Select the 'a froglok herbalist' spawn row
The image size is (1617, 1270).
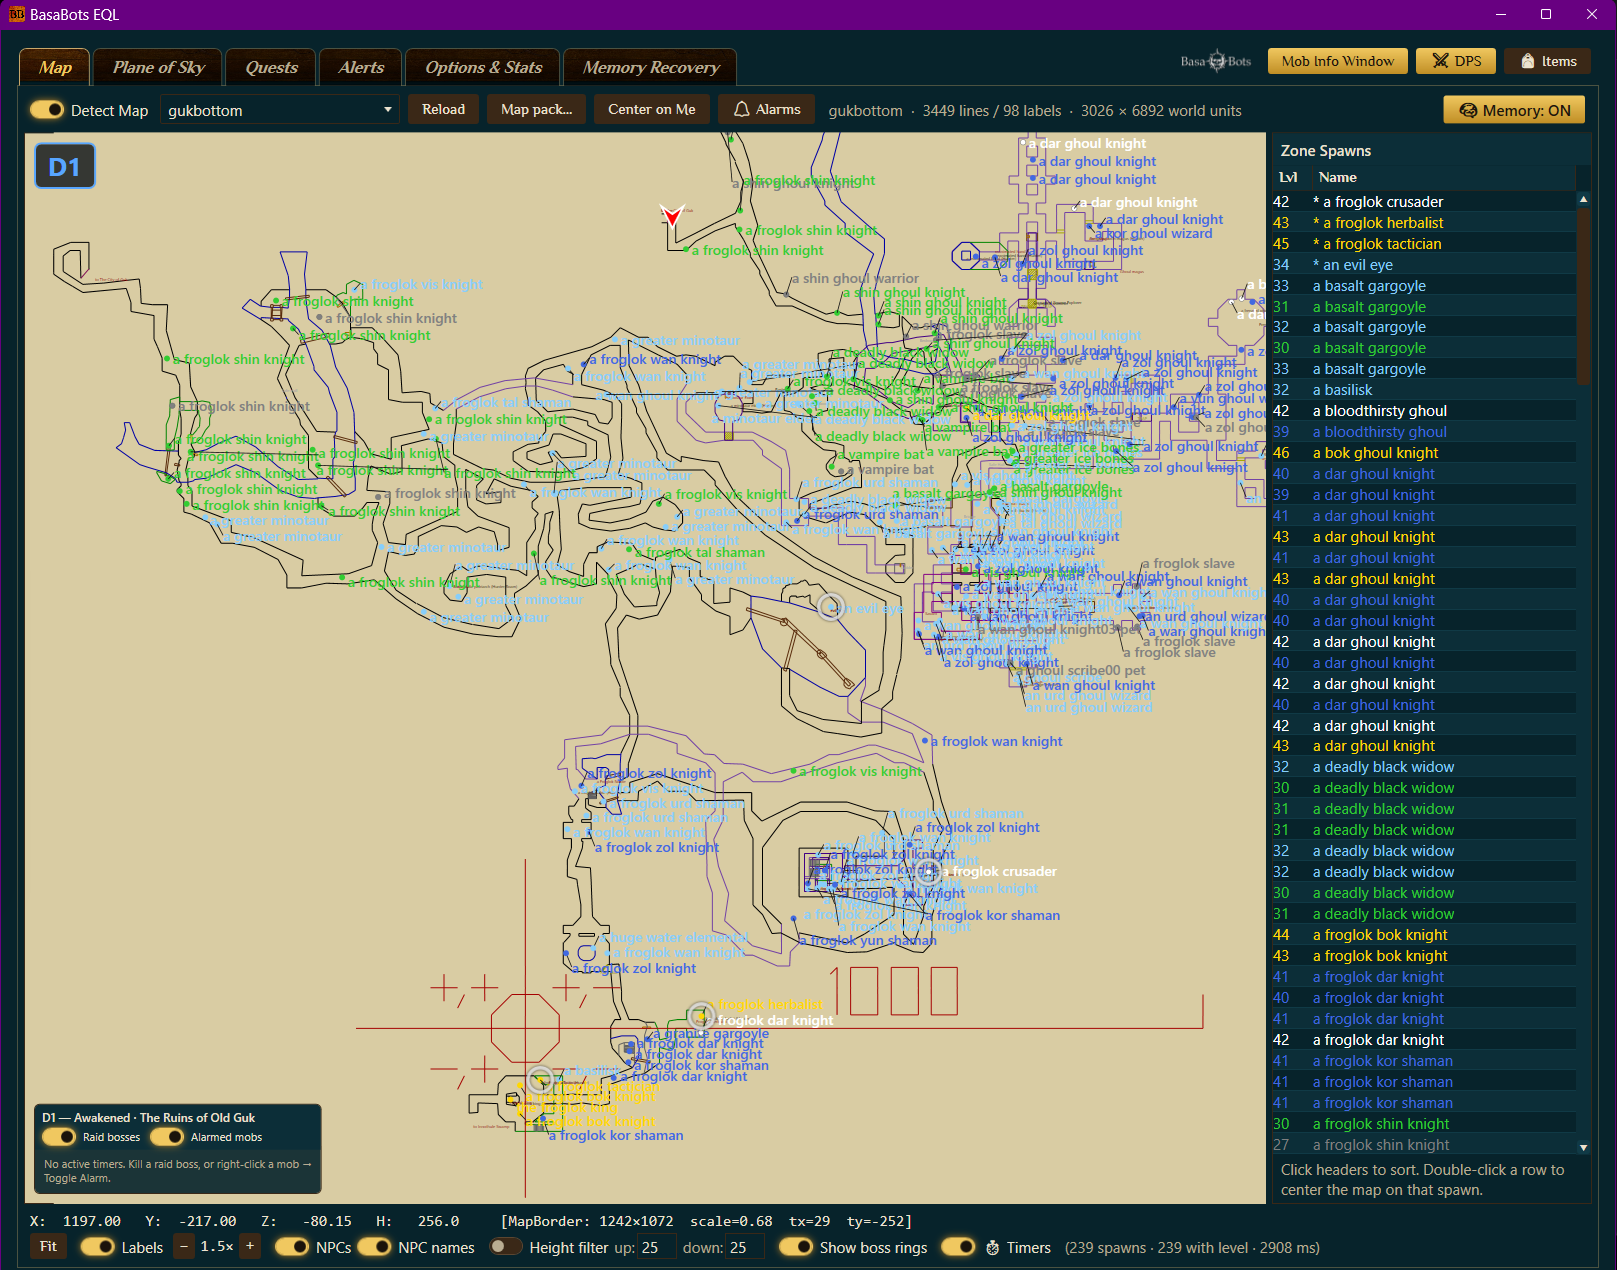click(x=1424, y=223)
